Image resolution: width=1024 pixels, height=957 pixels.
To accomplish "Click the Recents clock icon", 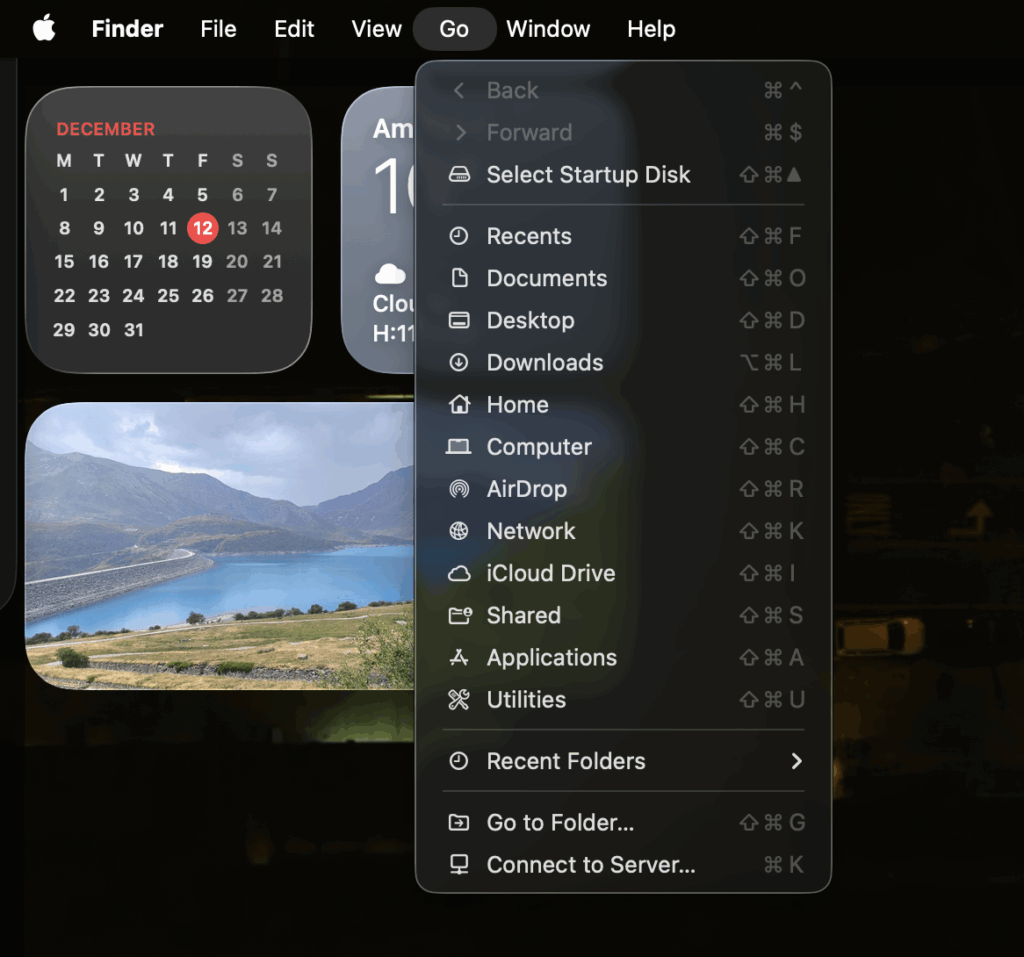I will click(459, 236).
